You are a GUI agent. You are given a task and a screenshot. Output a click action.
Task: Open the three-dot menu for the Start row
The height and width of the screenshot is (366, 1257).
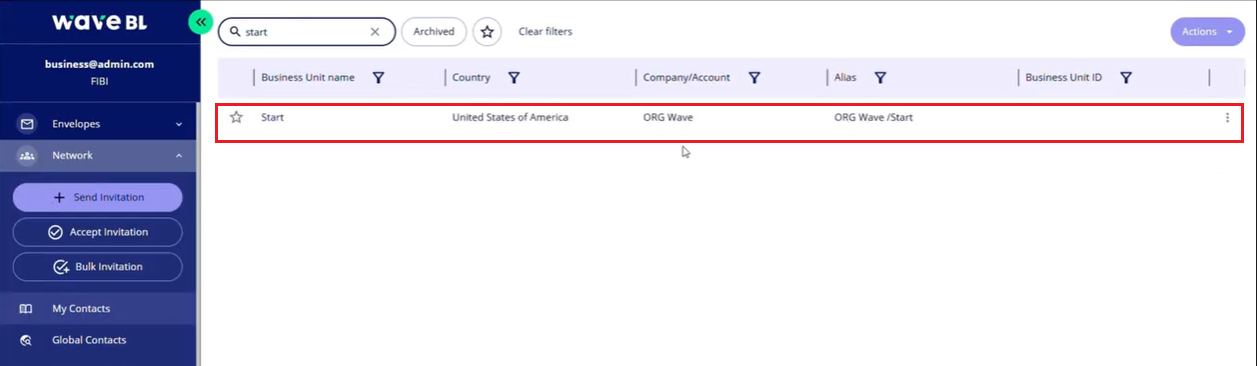click(1227, 117)
